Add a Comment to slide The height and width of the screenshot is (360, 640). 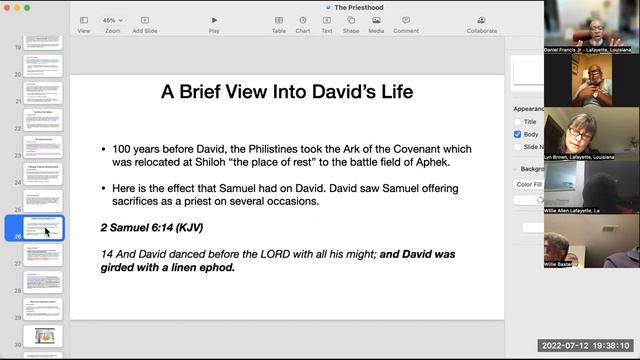pos(406,20)
